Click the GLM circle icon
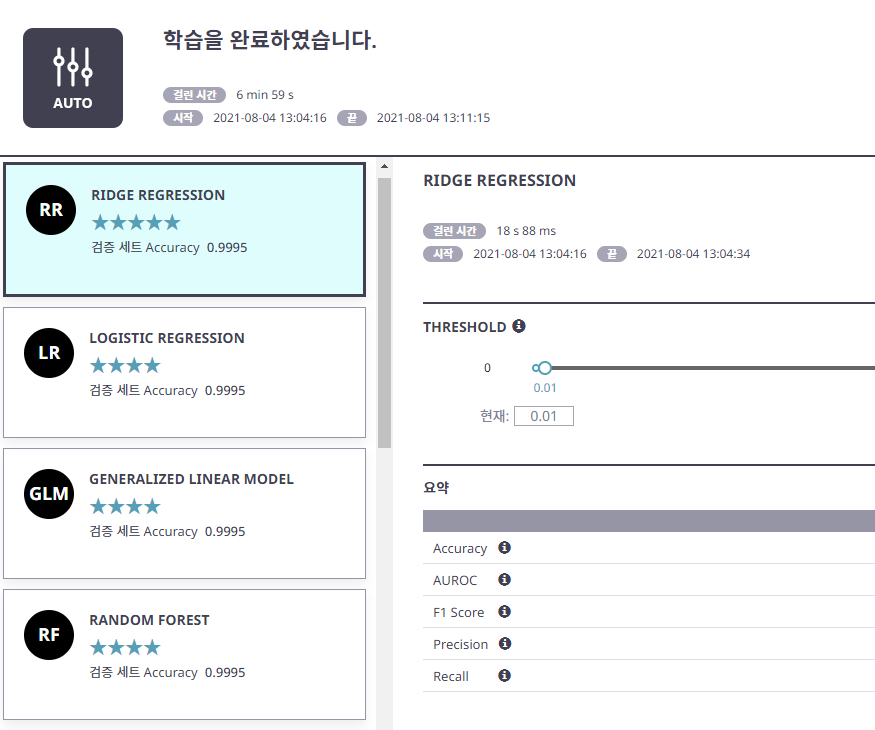 49,493
